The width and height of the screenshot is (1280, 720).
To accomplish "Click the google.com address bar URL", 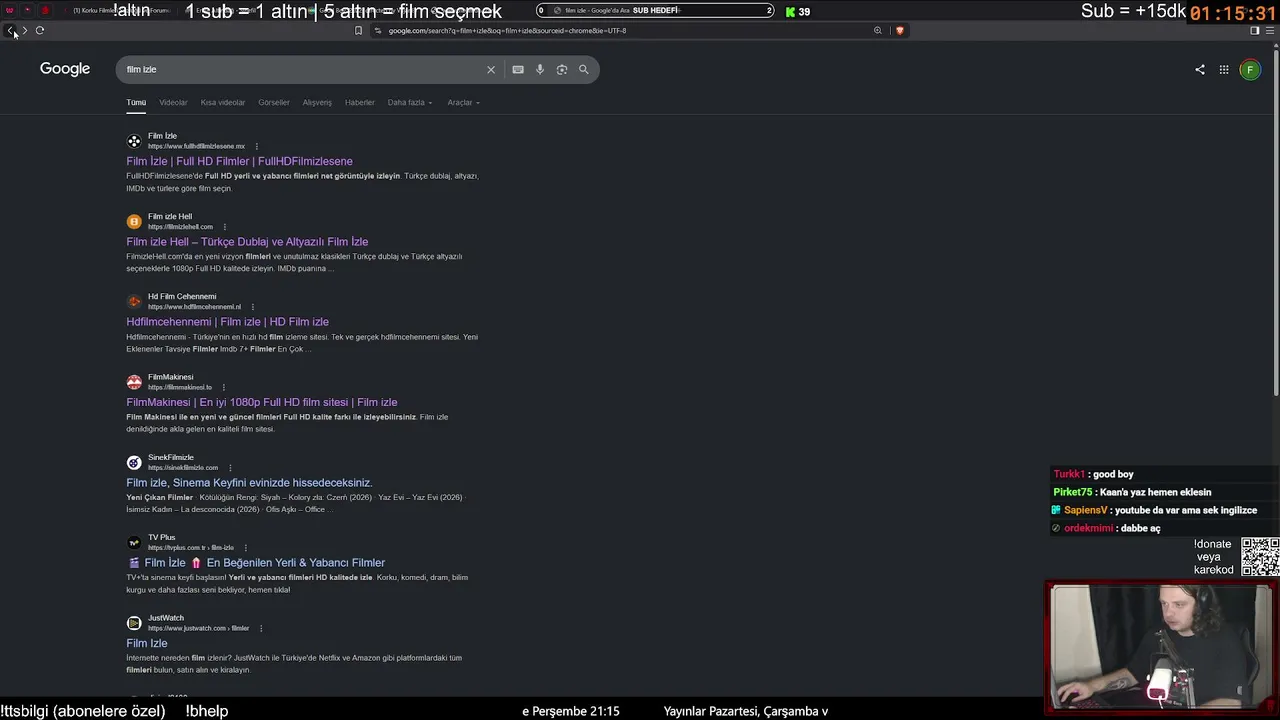I will 507,31.
